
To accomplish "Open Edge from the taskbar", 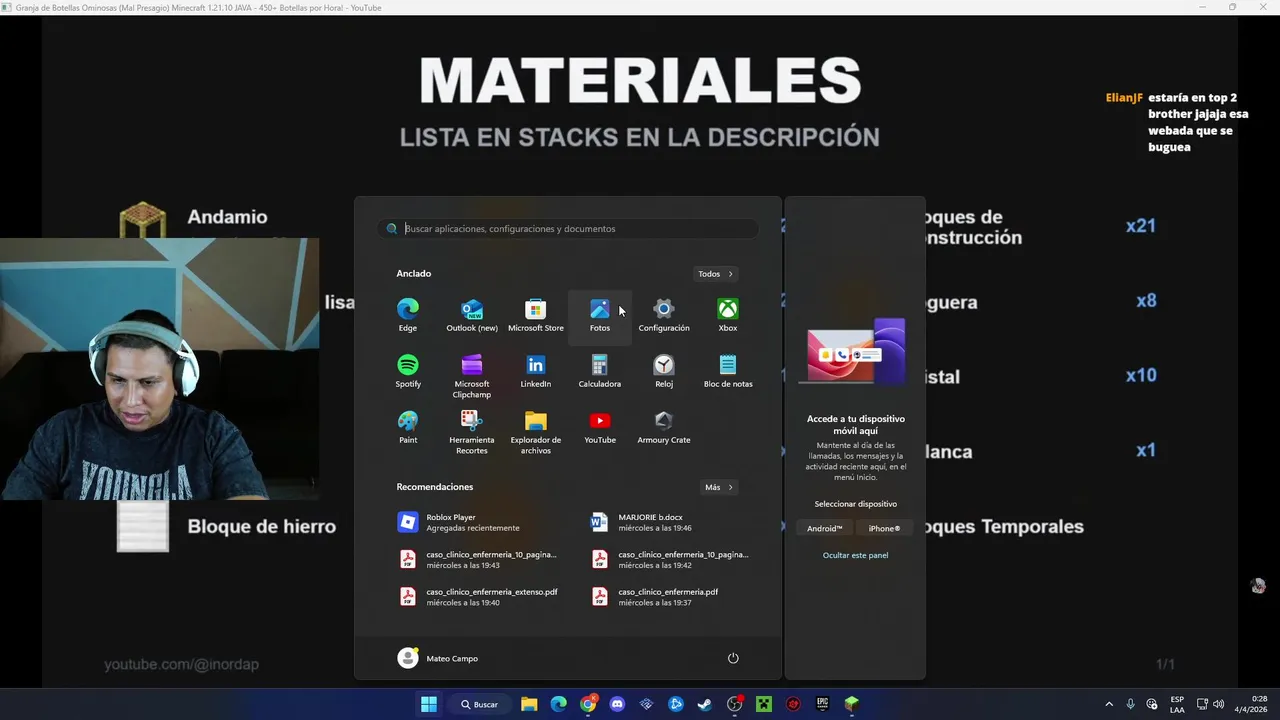I will [x=558, y=704].
